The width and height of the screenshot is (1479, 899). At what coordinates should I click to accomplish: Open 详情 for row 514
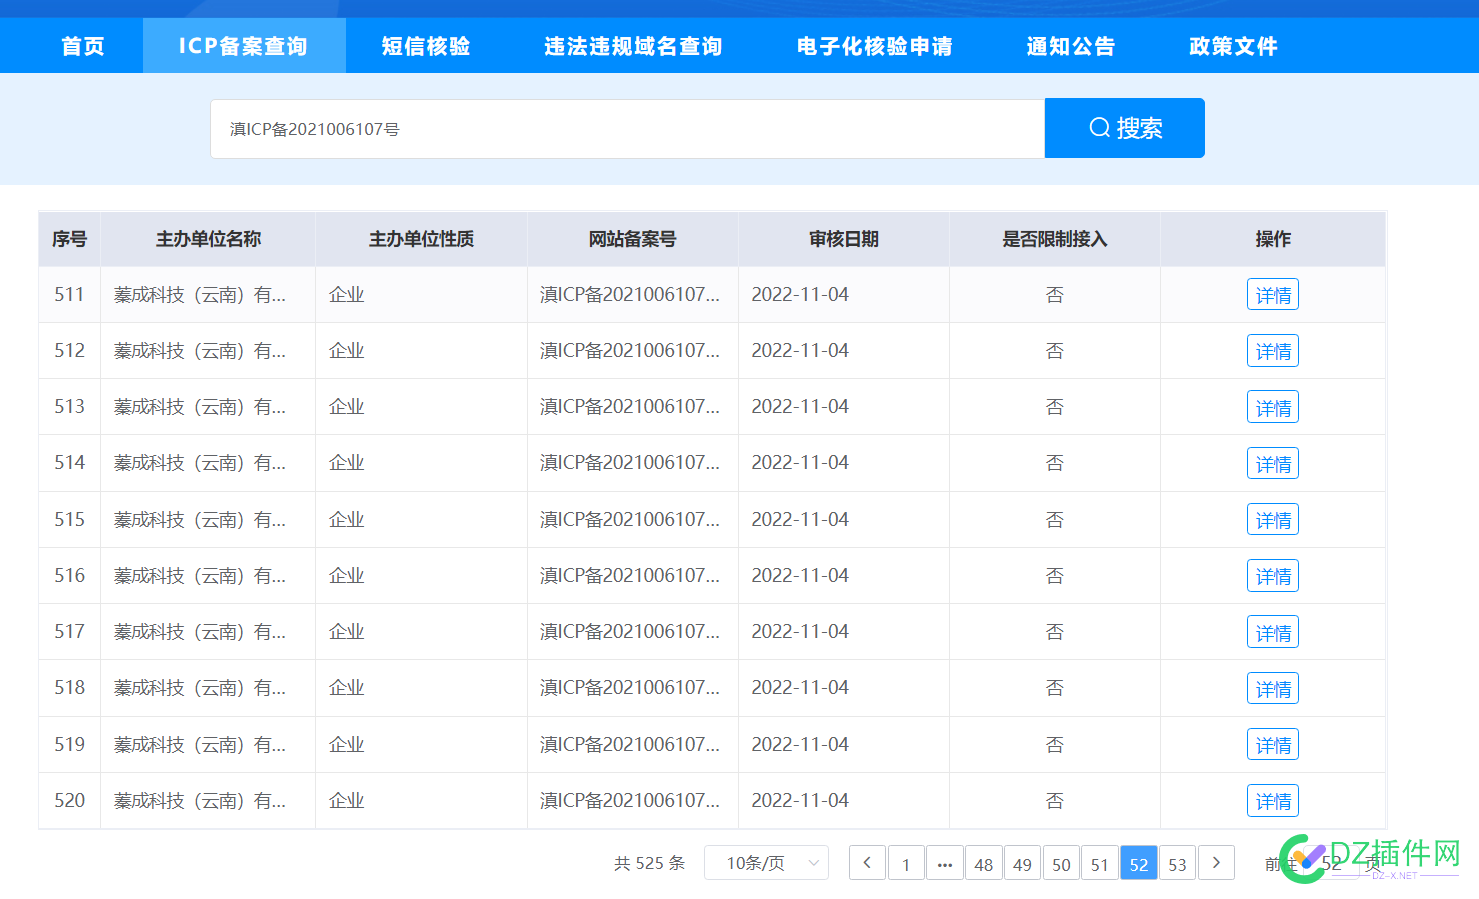click(1273, 464)
